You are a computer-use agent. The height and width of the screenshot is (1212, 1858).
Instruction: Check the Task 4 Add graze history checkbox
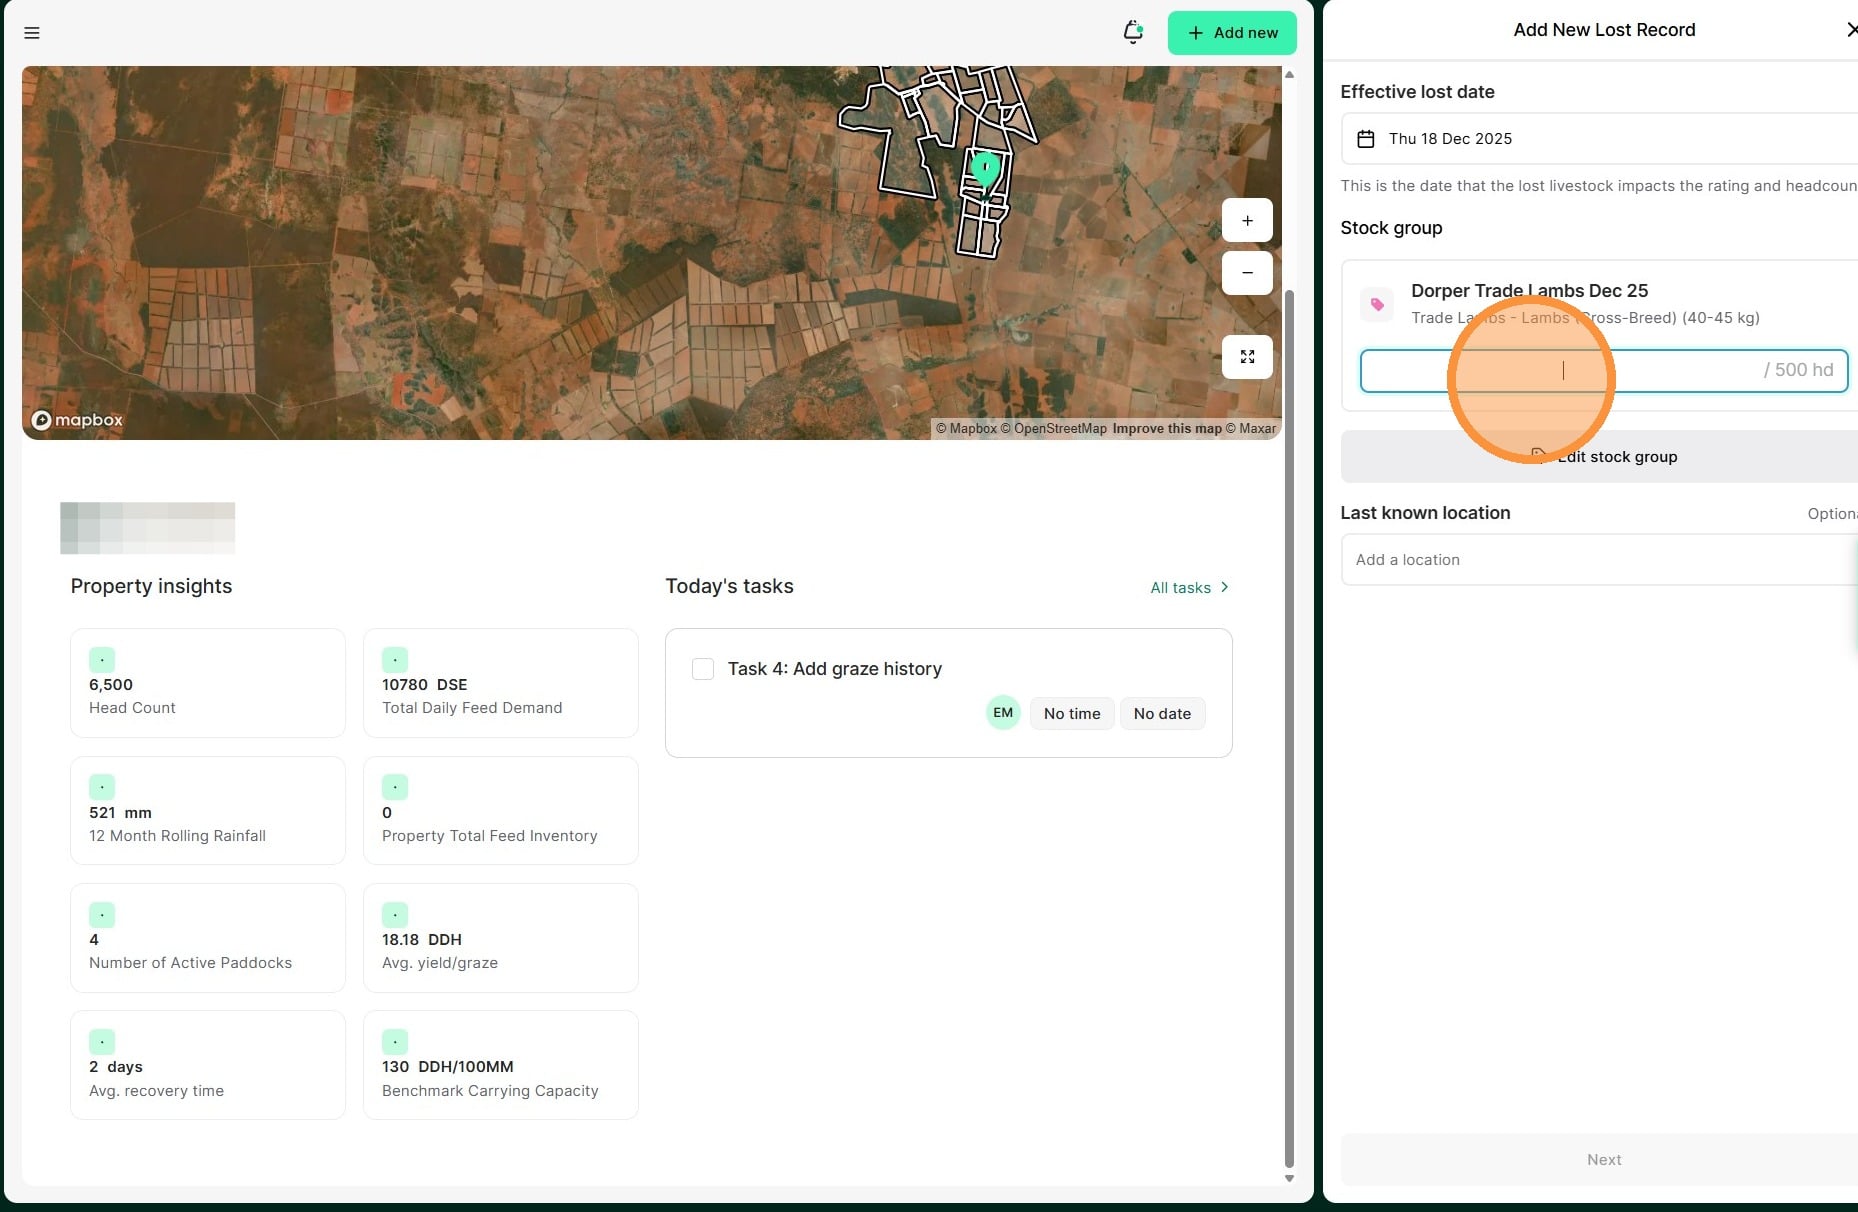(x=703, y=669)
